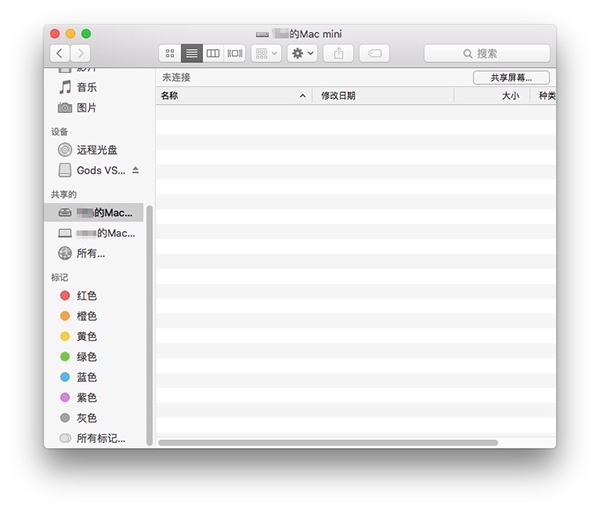Sort by 修改日期 column header
The image size is (600, 511).
tap(382, 96)
